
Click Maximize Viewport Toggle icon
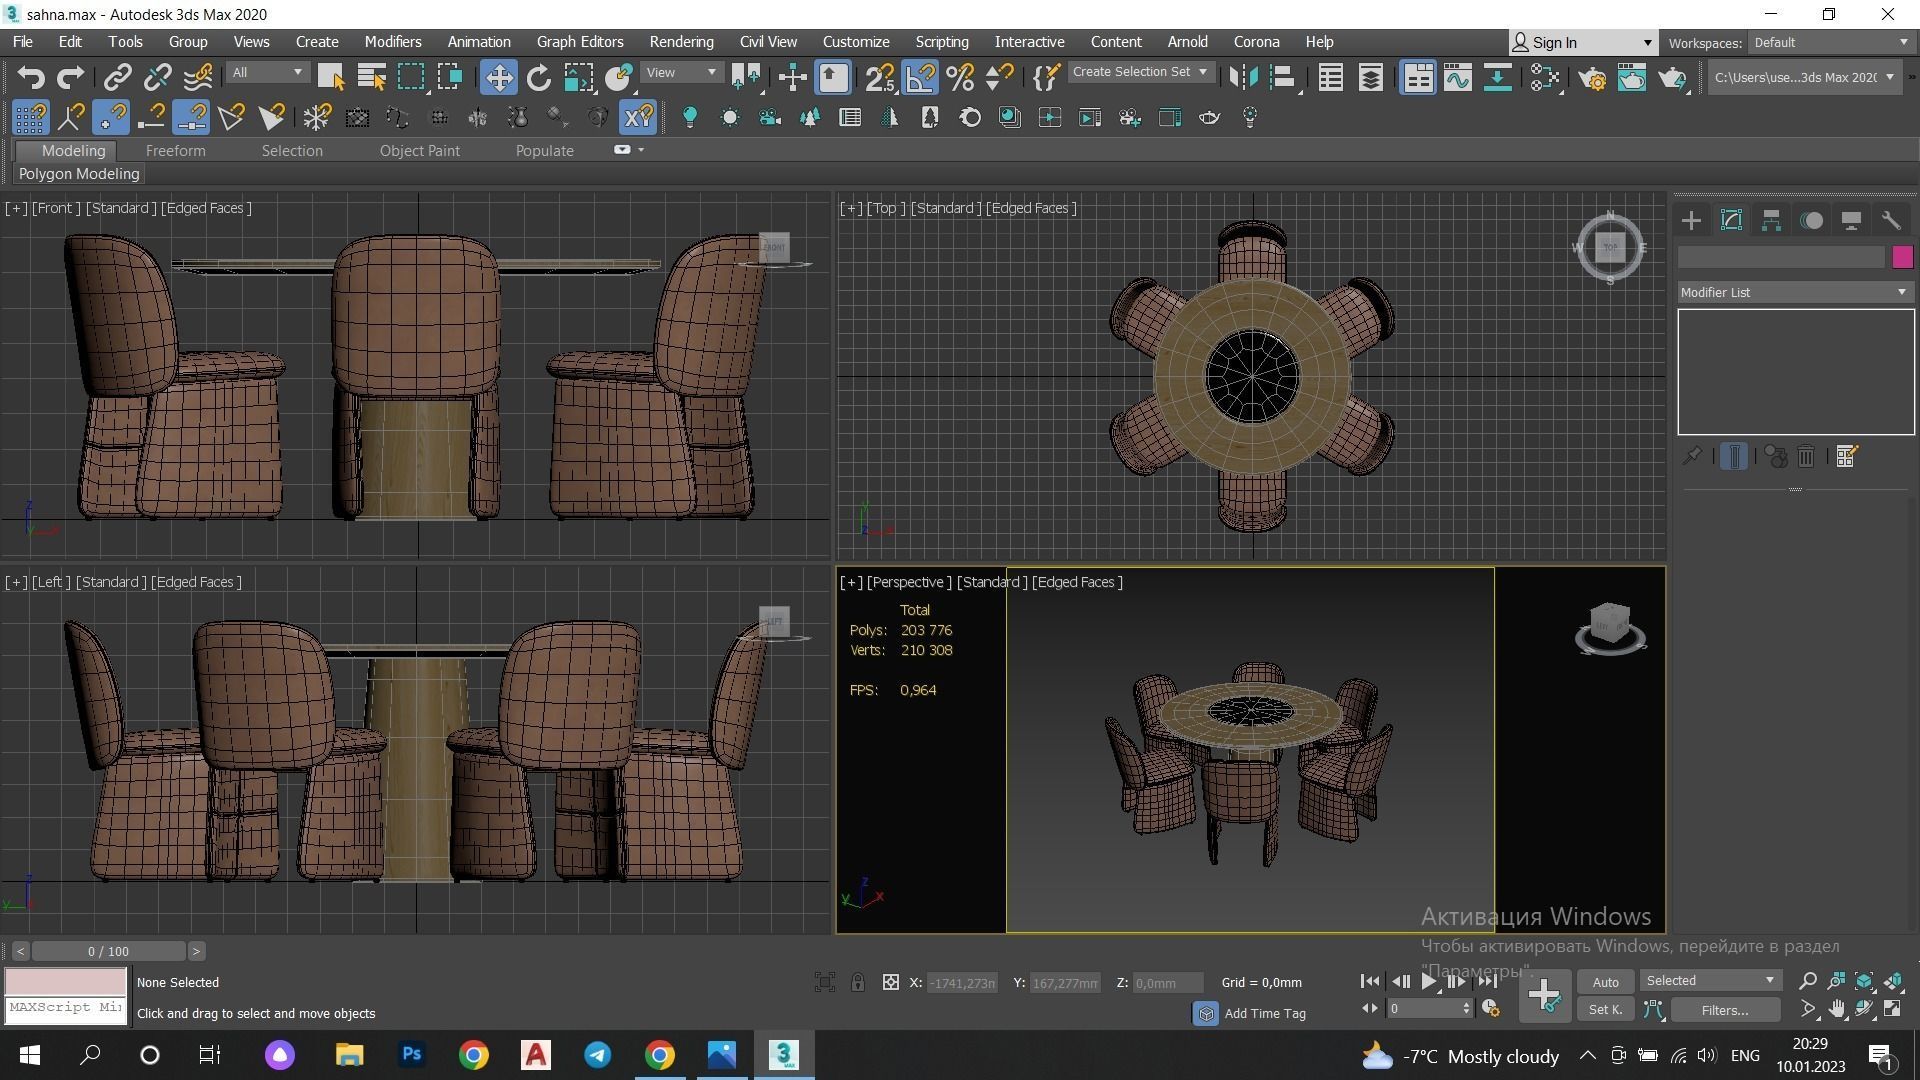pyautogui.click(x=1894, y=1010)
